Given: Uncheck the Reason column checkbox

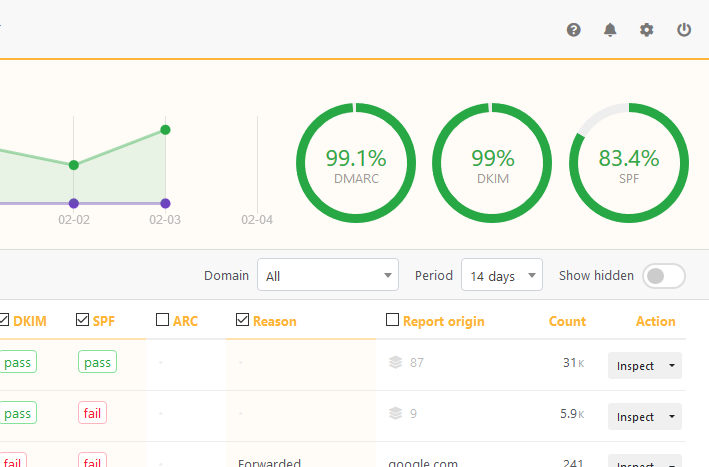Looking at the screenshot, I should point(242,321).
